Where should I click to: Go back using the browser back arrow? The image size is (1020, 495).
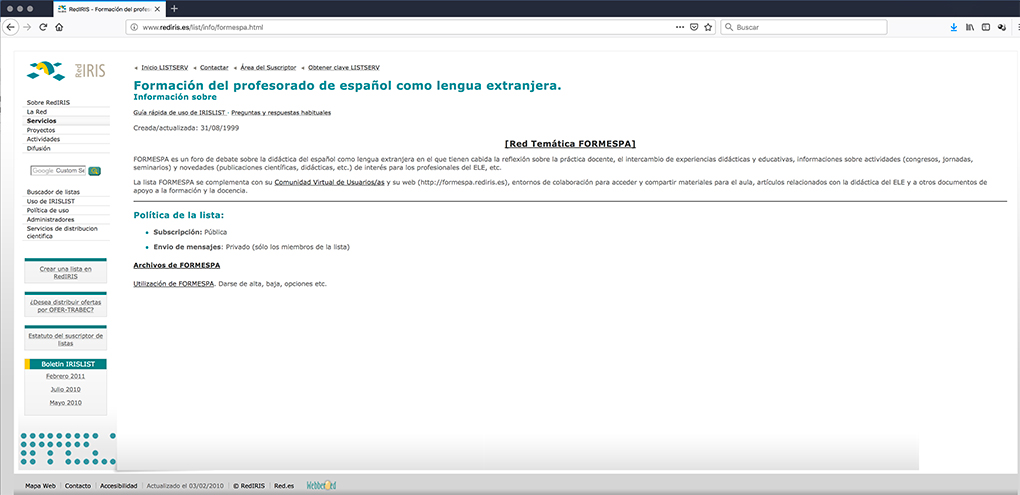click(x=10, y=27)
